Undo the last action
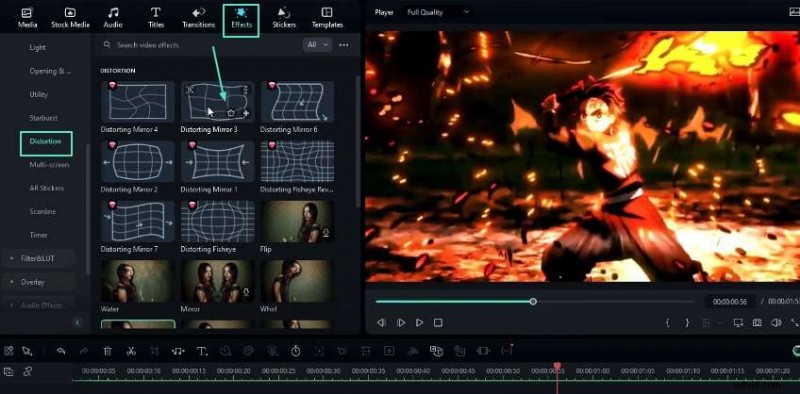800x394 pixels. pos(61,351)
